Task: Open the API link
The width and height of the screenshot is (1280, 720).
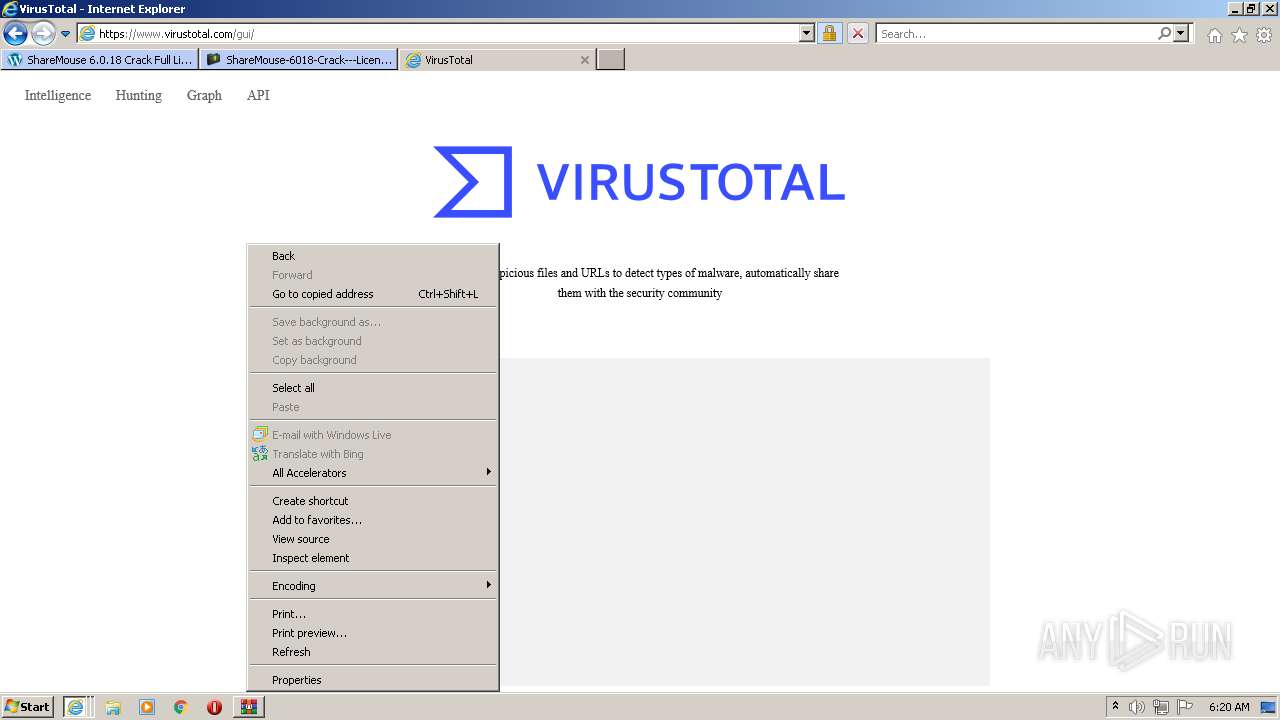Action: click(258, 96)
